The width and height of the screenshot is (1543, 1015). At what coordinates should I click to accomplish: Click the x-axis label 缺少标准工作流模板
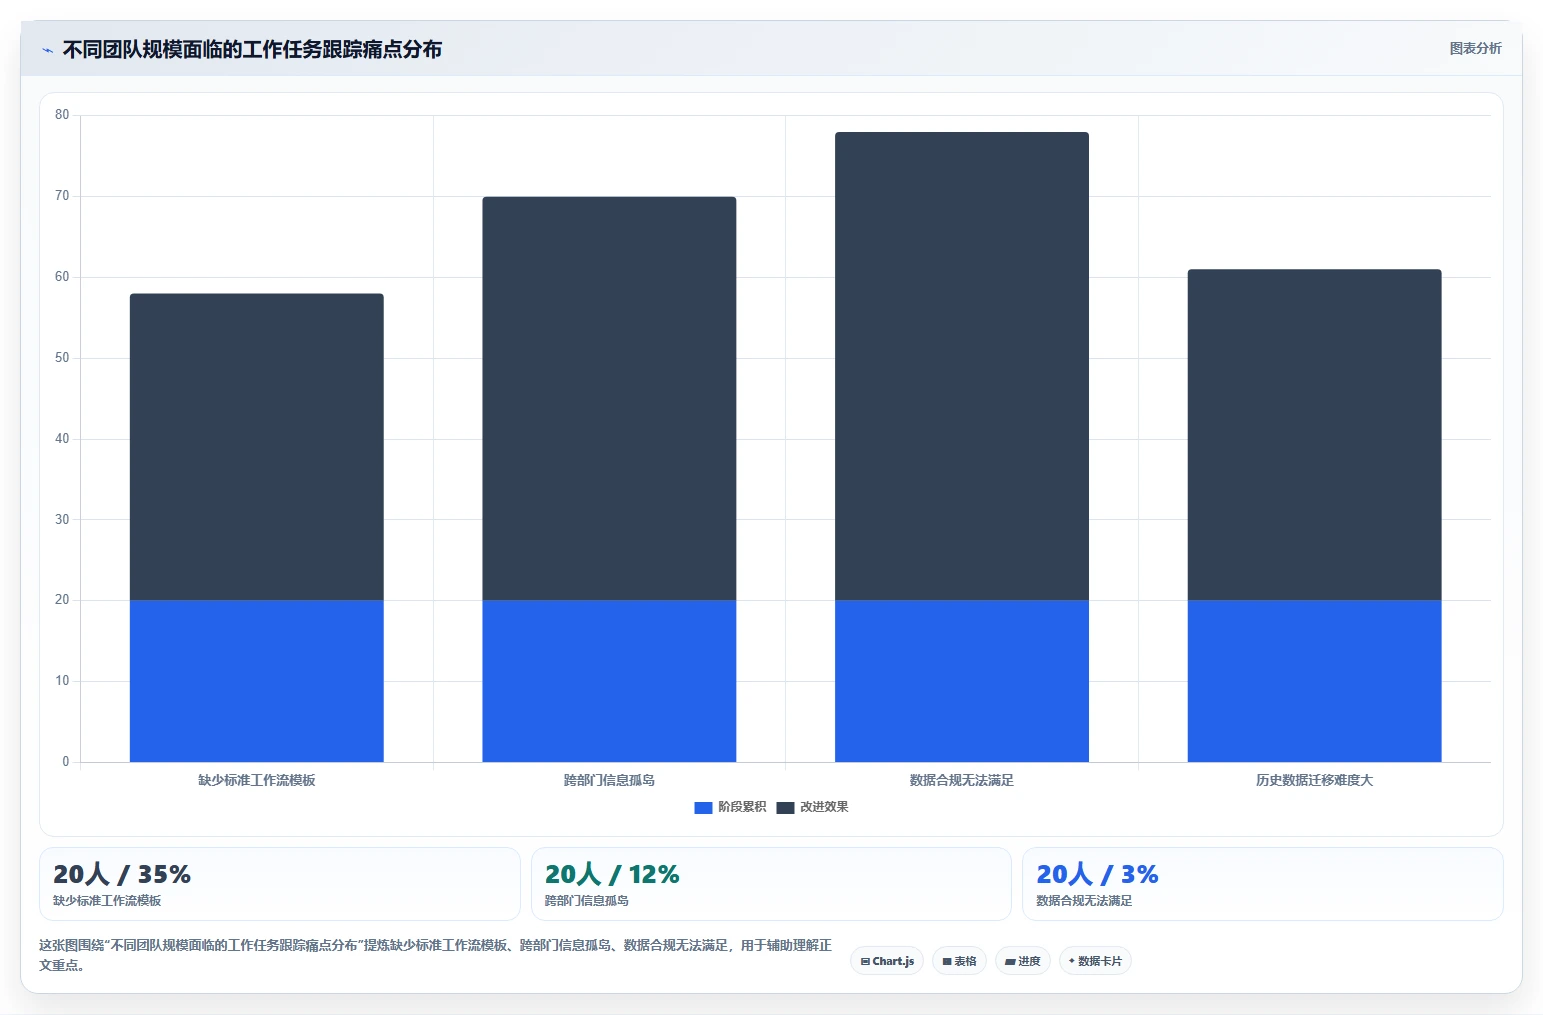pos(257,780)
